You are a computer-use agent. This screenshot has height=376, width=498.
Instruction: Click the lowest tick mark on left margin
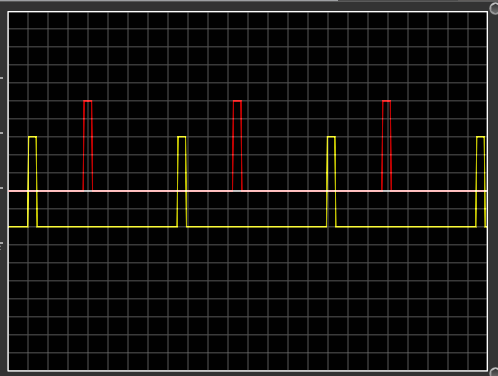(x=1, y=246)
